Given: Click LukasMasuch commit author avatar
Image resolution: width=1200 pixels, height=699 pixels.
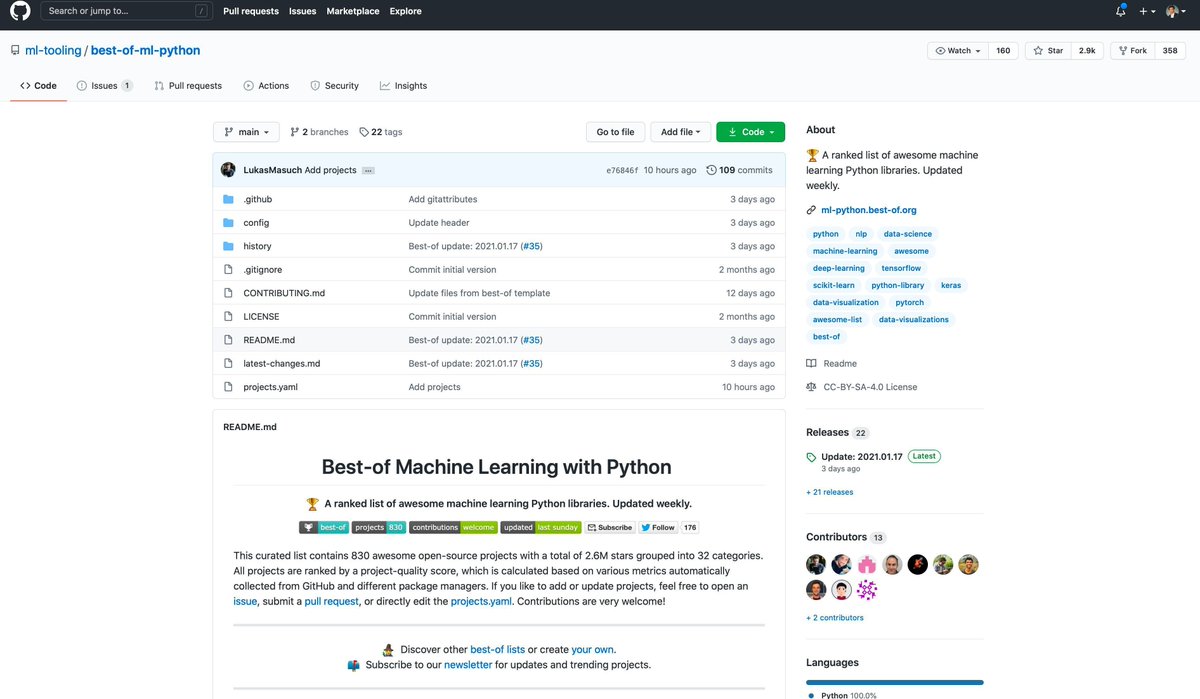Looking at the screenshot, I should (229, 170).
